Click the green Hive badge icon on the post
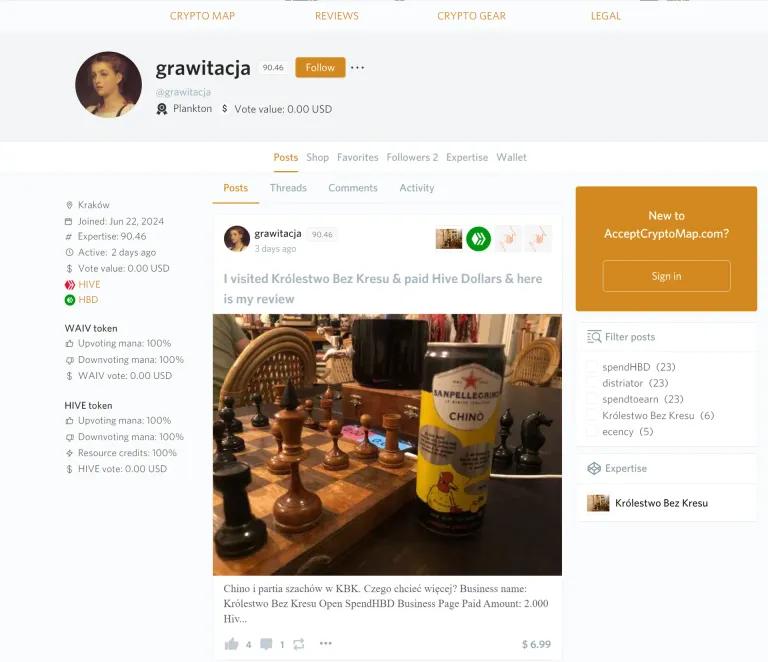This screenshot has width=768, height=662. tap(479, 238)
